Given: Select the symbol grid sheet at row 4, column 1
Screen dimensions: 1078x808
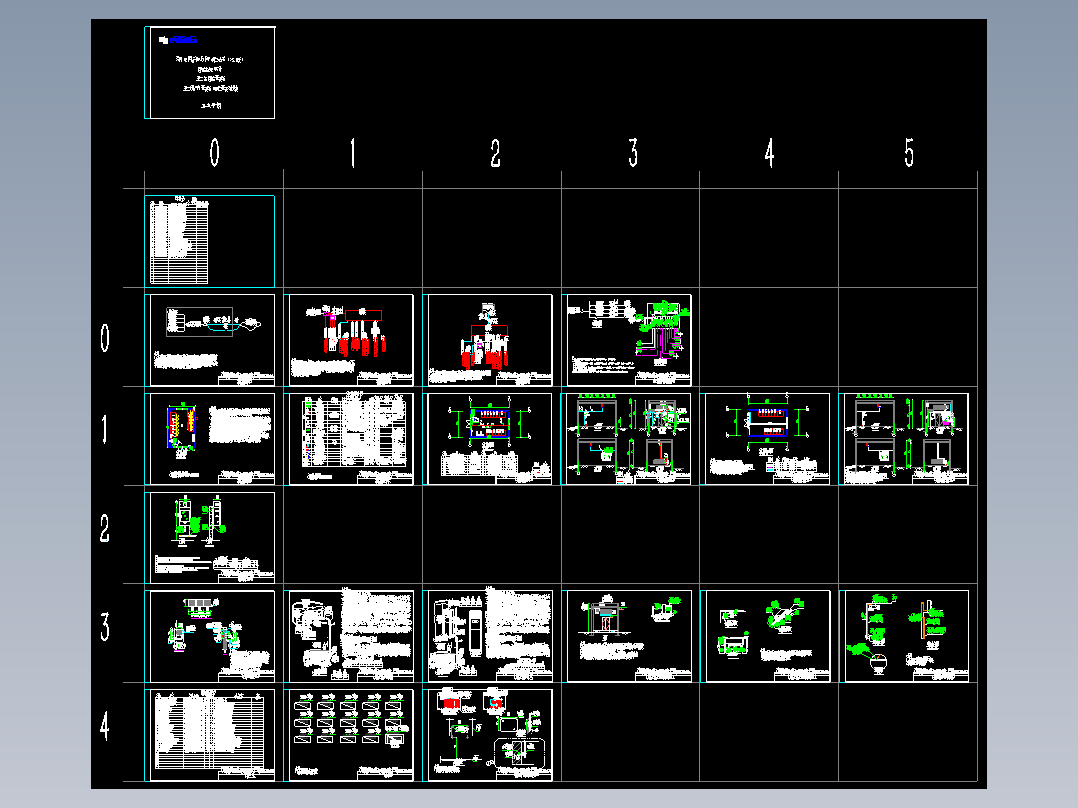Looking at the screenshot, I should [x=349, y=735].
